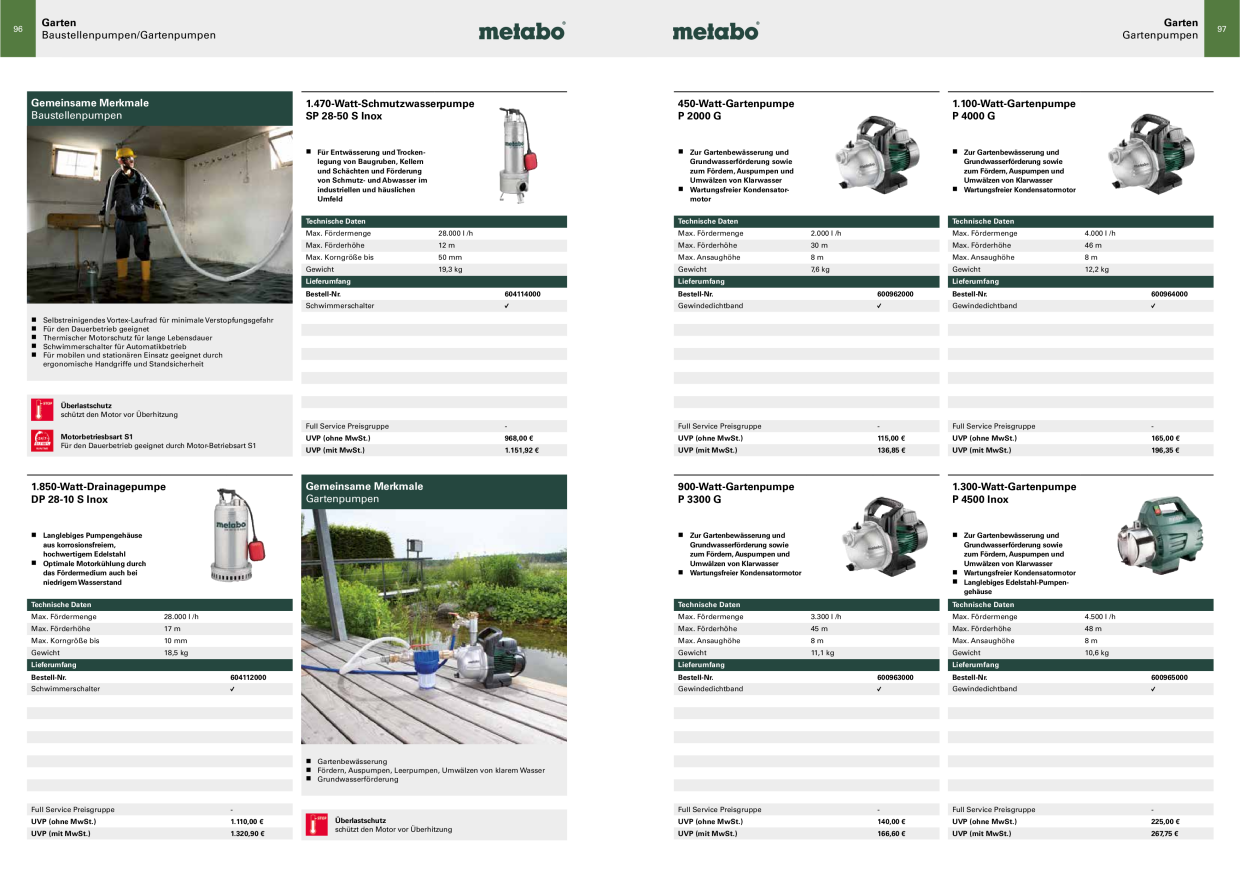The image size is (1240, 876).
Task: Click the 1.100-Watt-Gartenpumpe P 4000 G title
Action: point(1014,110)
